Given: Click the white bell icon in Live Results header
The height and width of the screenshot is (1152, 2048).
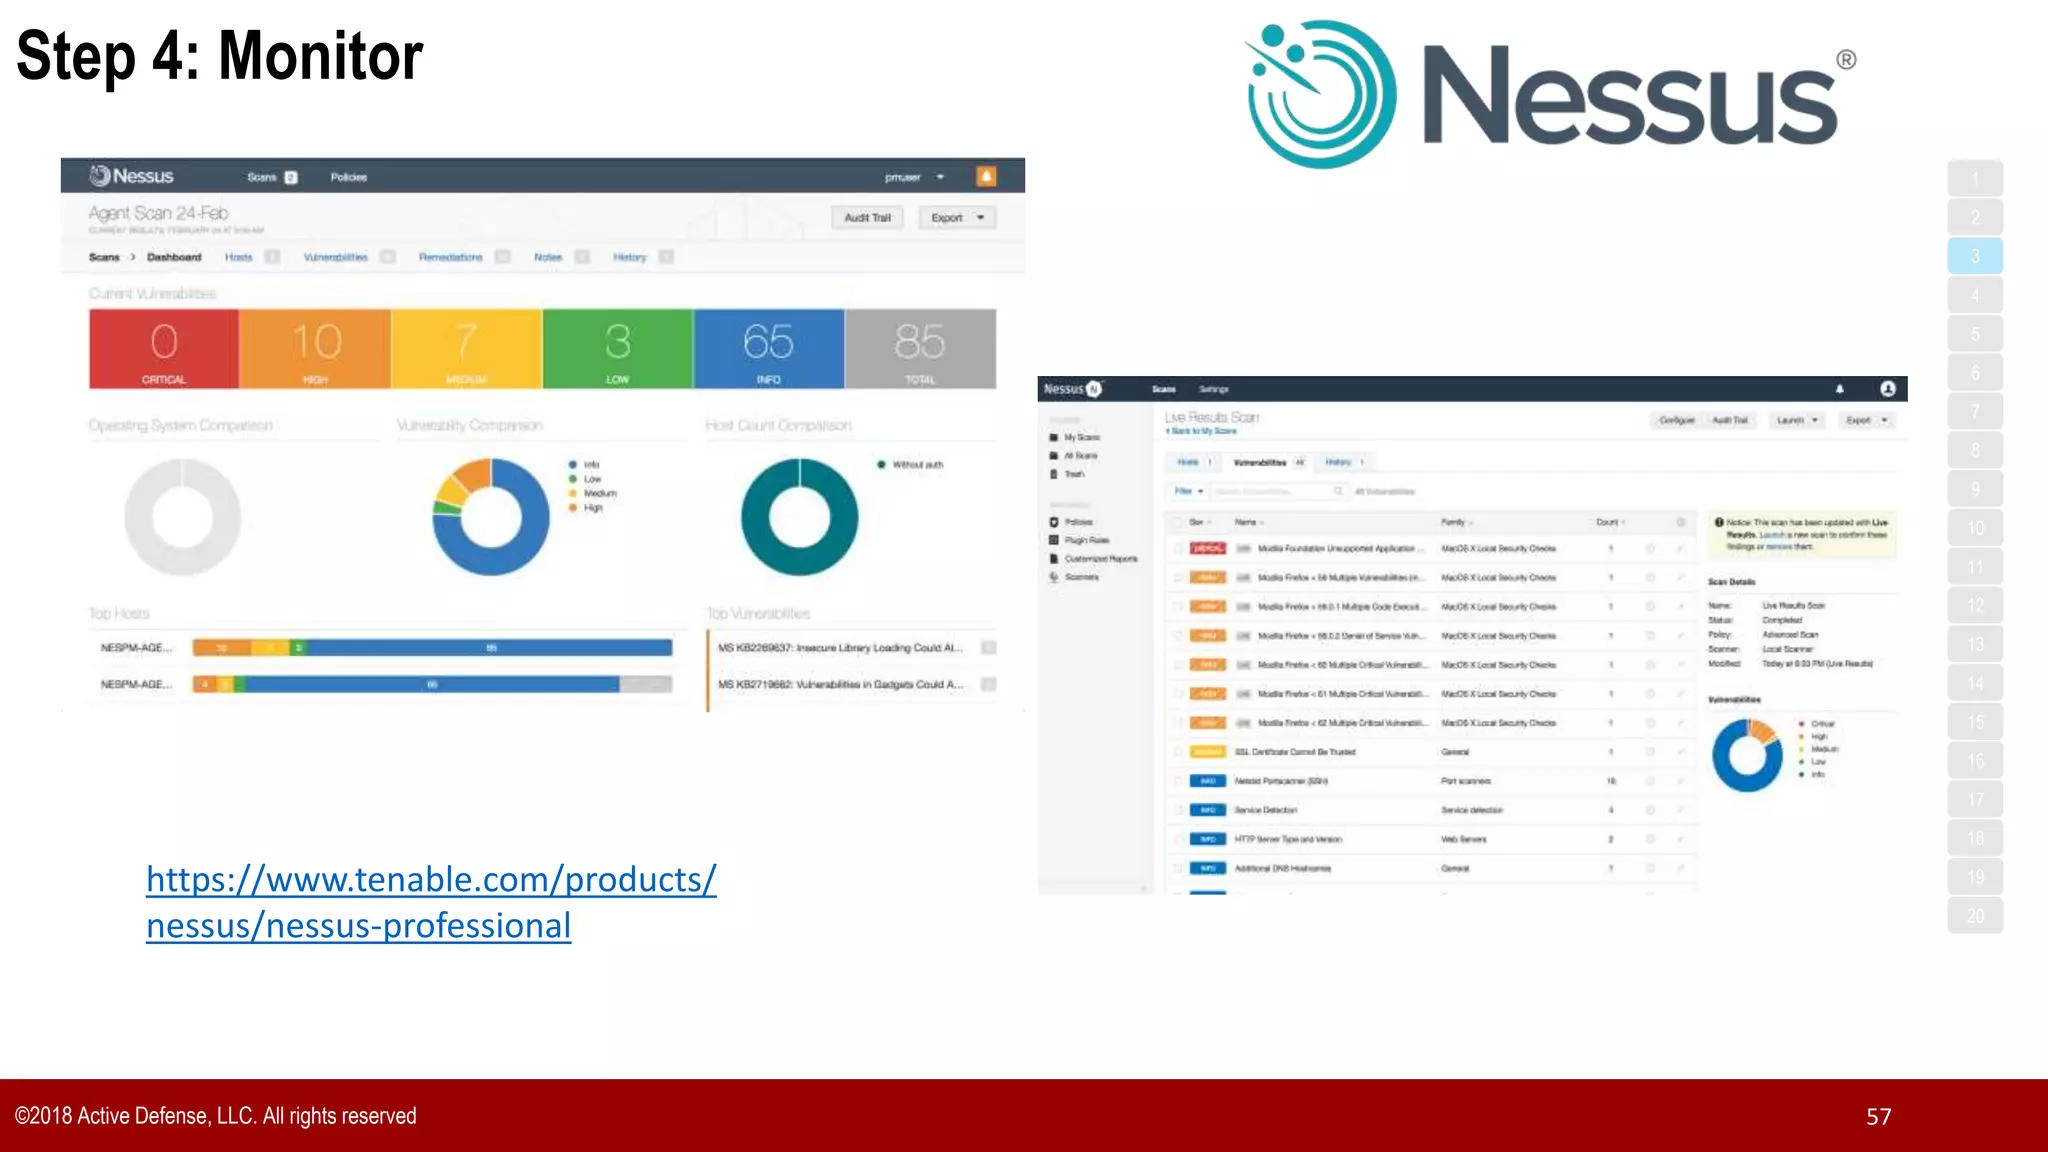Looking at the screenshot, I should pos(1839,389).
